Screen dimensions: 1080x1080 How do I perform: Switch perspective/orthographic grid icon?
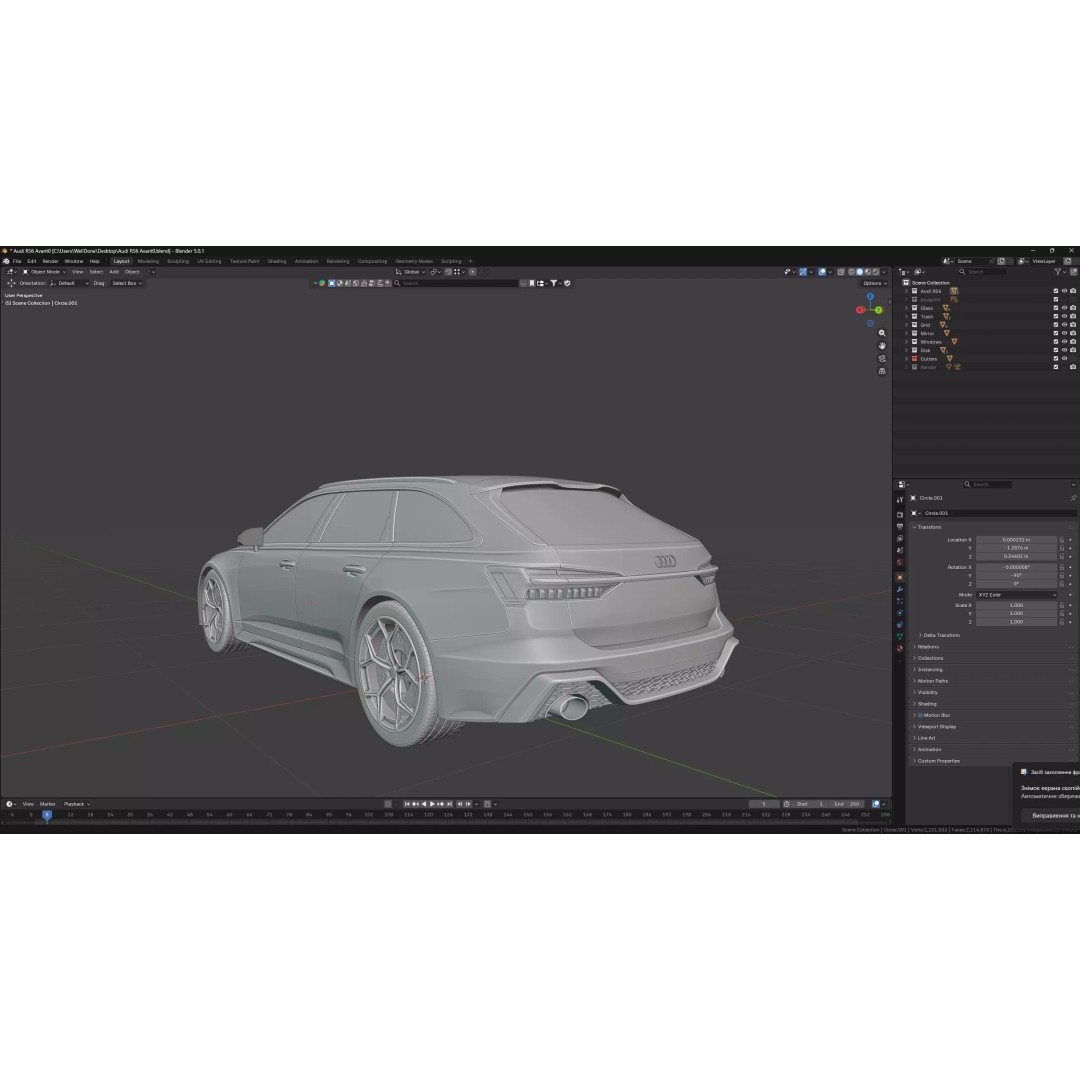click(x=882, y=371)
